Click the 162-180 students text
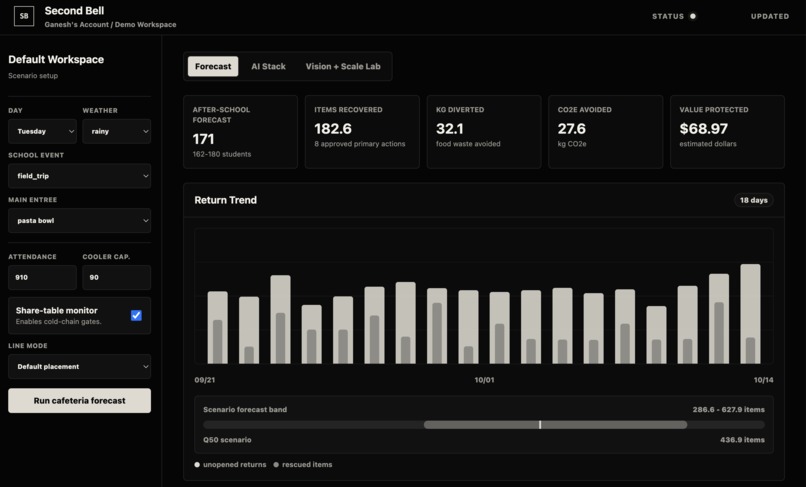 tap(222, 154)
